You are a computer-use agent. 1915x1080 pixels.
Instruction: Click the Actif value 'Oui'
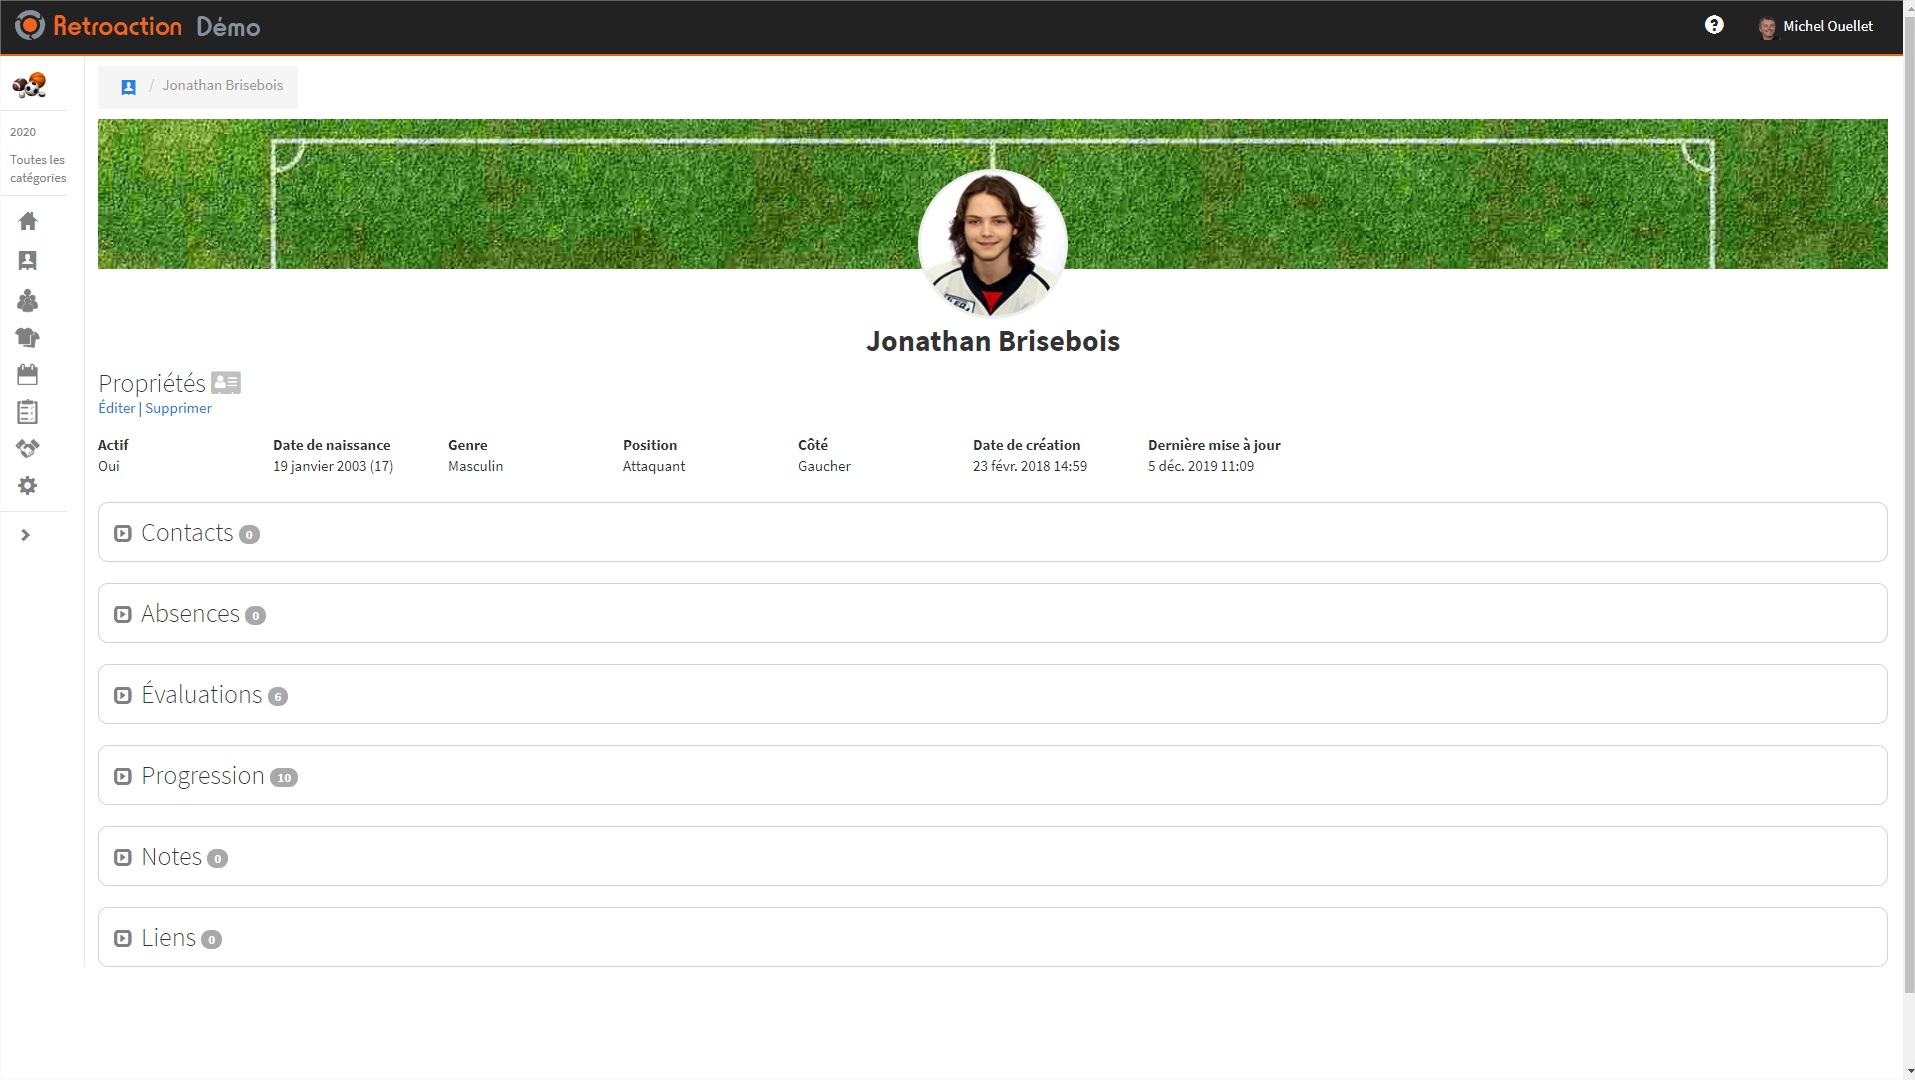tap(109, 466)
